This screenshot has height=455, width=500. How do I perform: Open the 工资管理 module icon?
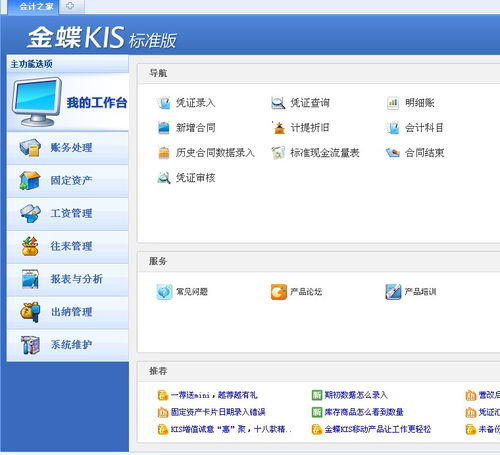tap(30, 213)
